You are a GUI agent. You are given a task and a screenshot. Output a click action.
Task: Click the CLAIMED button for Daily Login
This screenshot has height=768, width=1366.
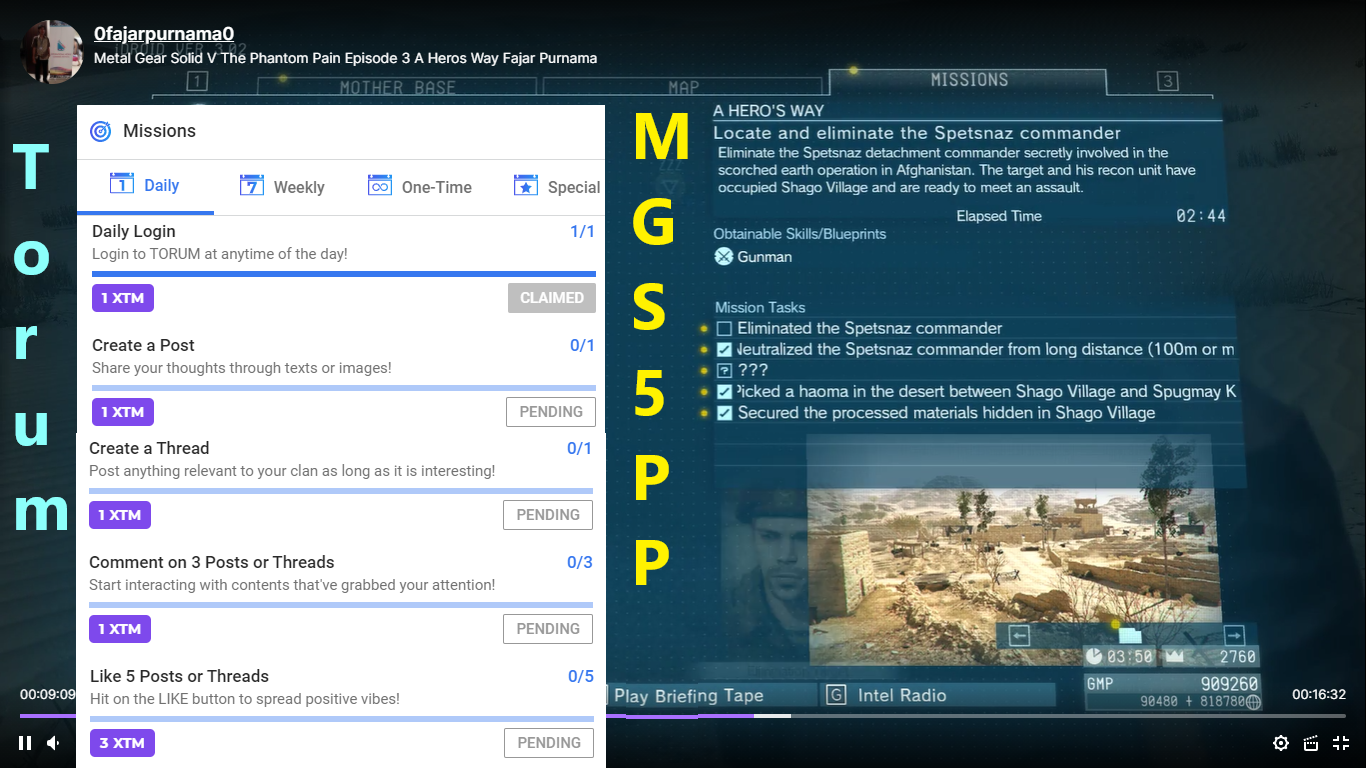click(552, 298)
